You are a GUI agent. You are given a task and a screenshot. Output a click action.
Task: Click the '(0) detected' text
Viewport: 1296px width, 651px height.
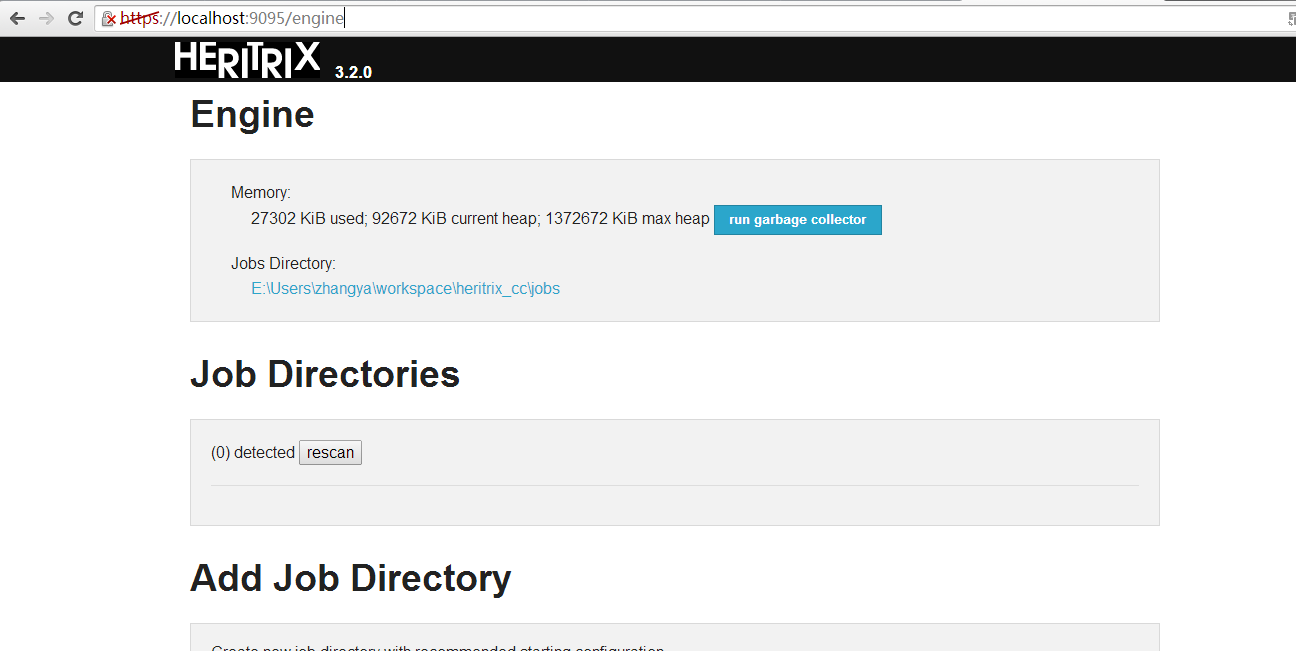click(253, 453)
